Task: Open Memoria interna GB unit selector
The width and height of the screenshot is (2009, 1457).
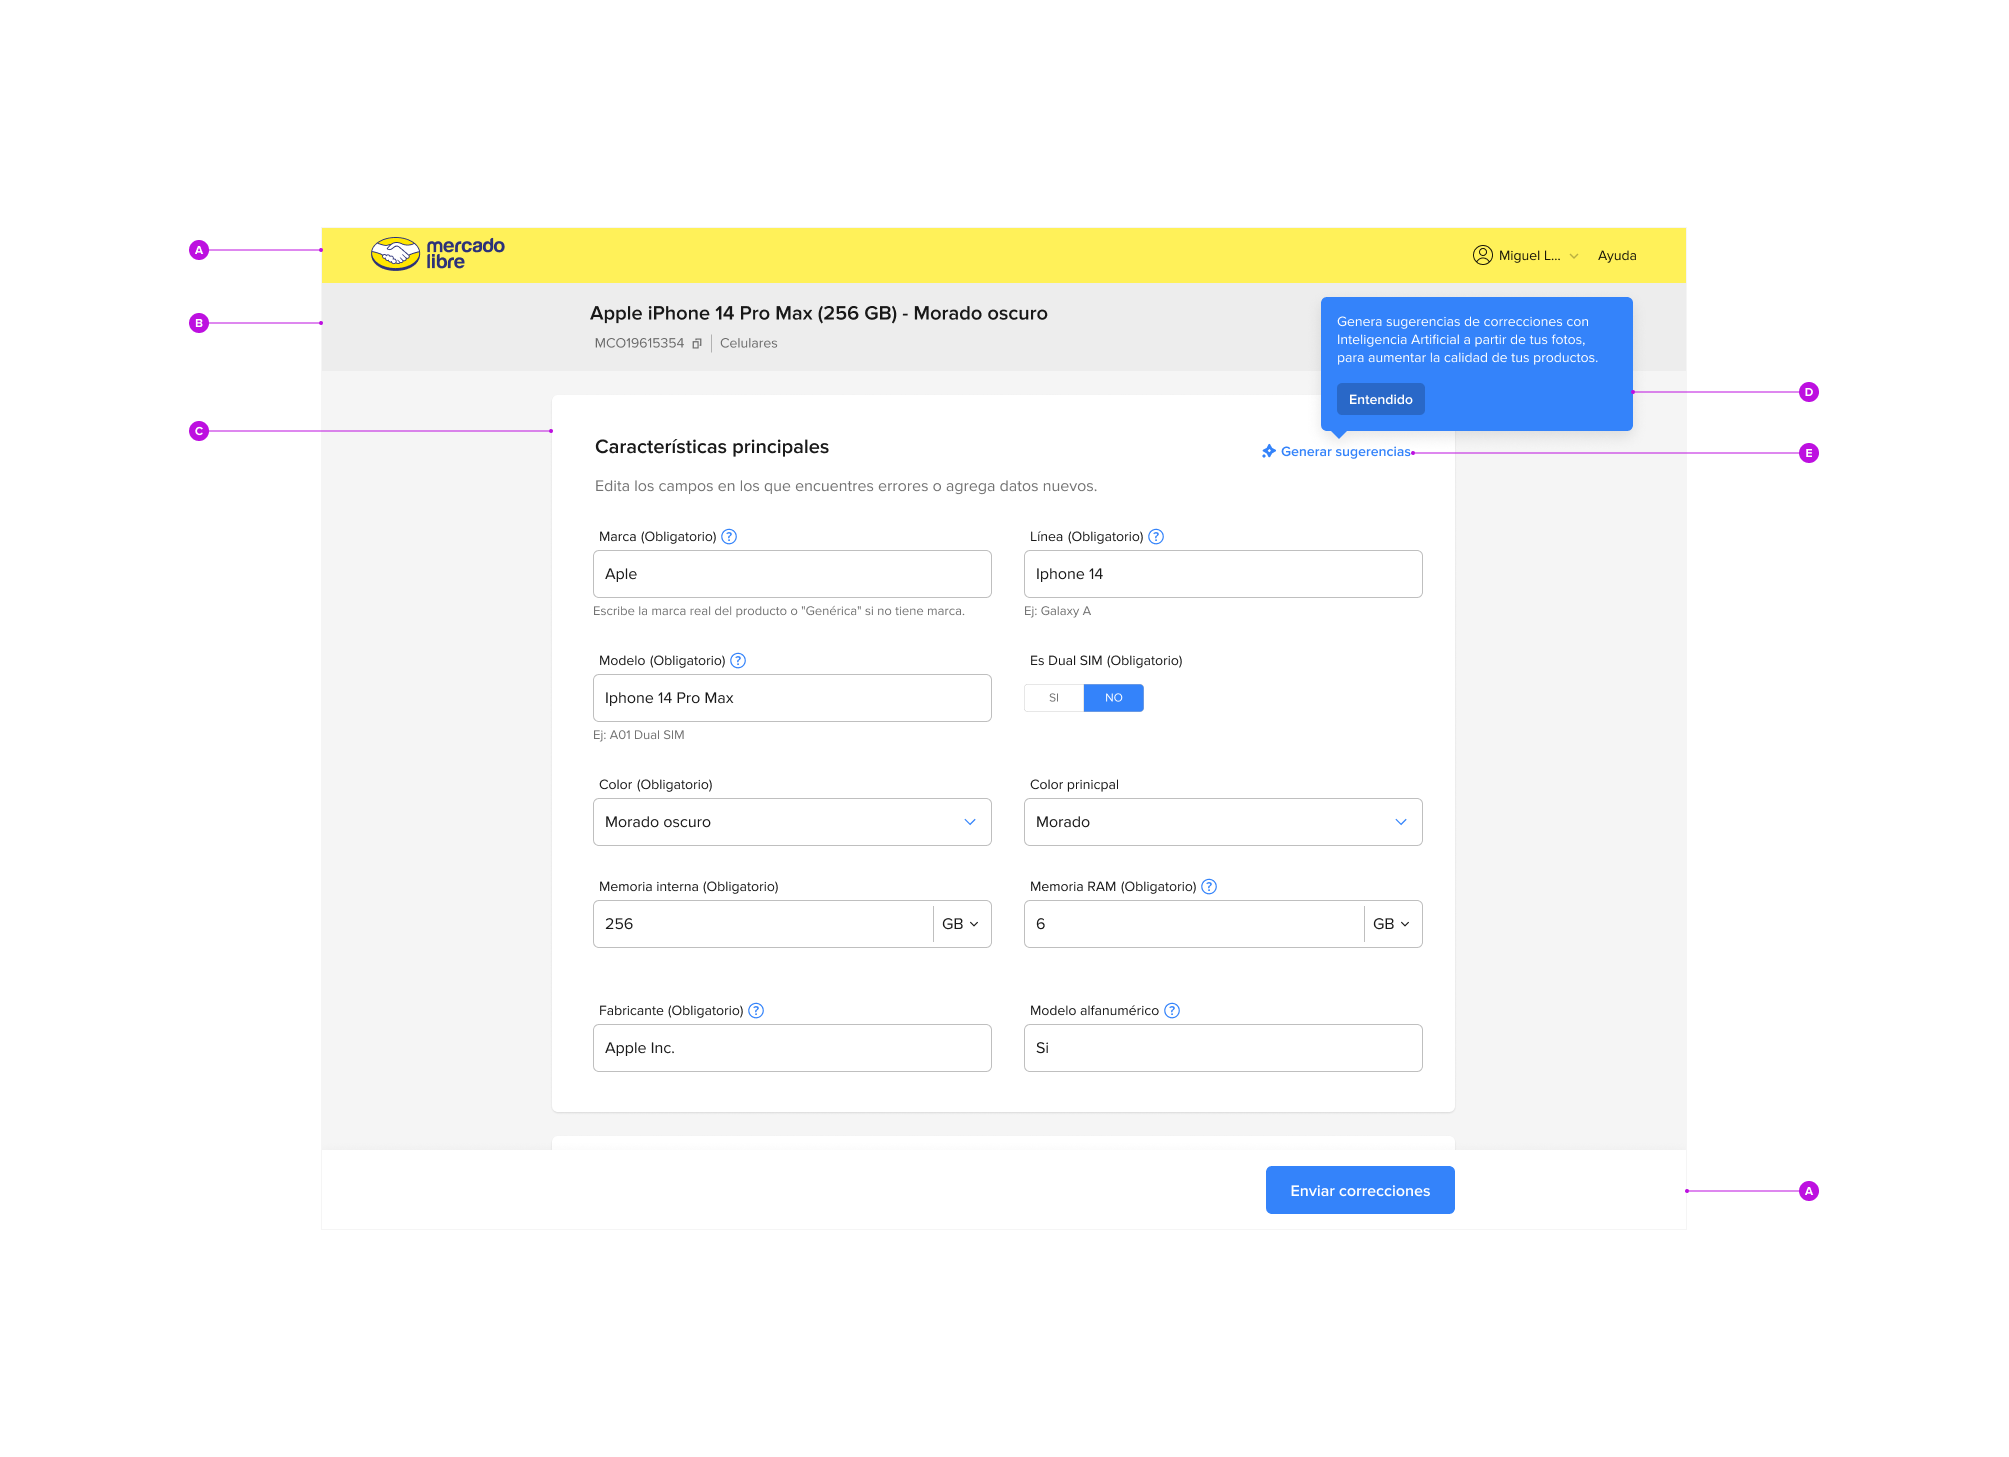Action: 960,924
